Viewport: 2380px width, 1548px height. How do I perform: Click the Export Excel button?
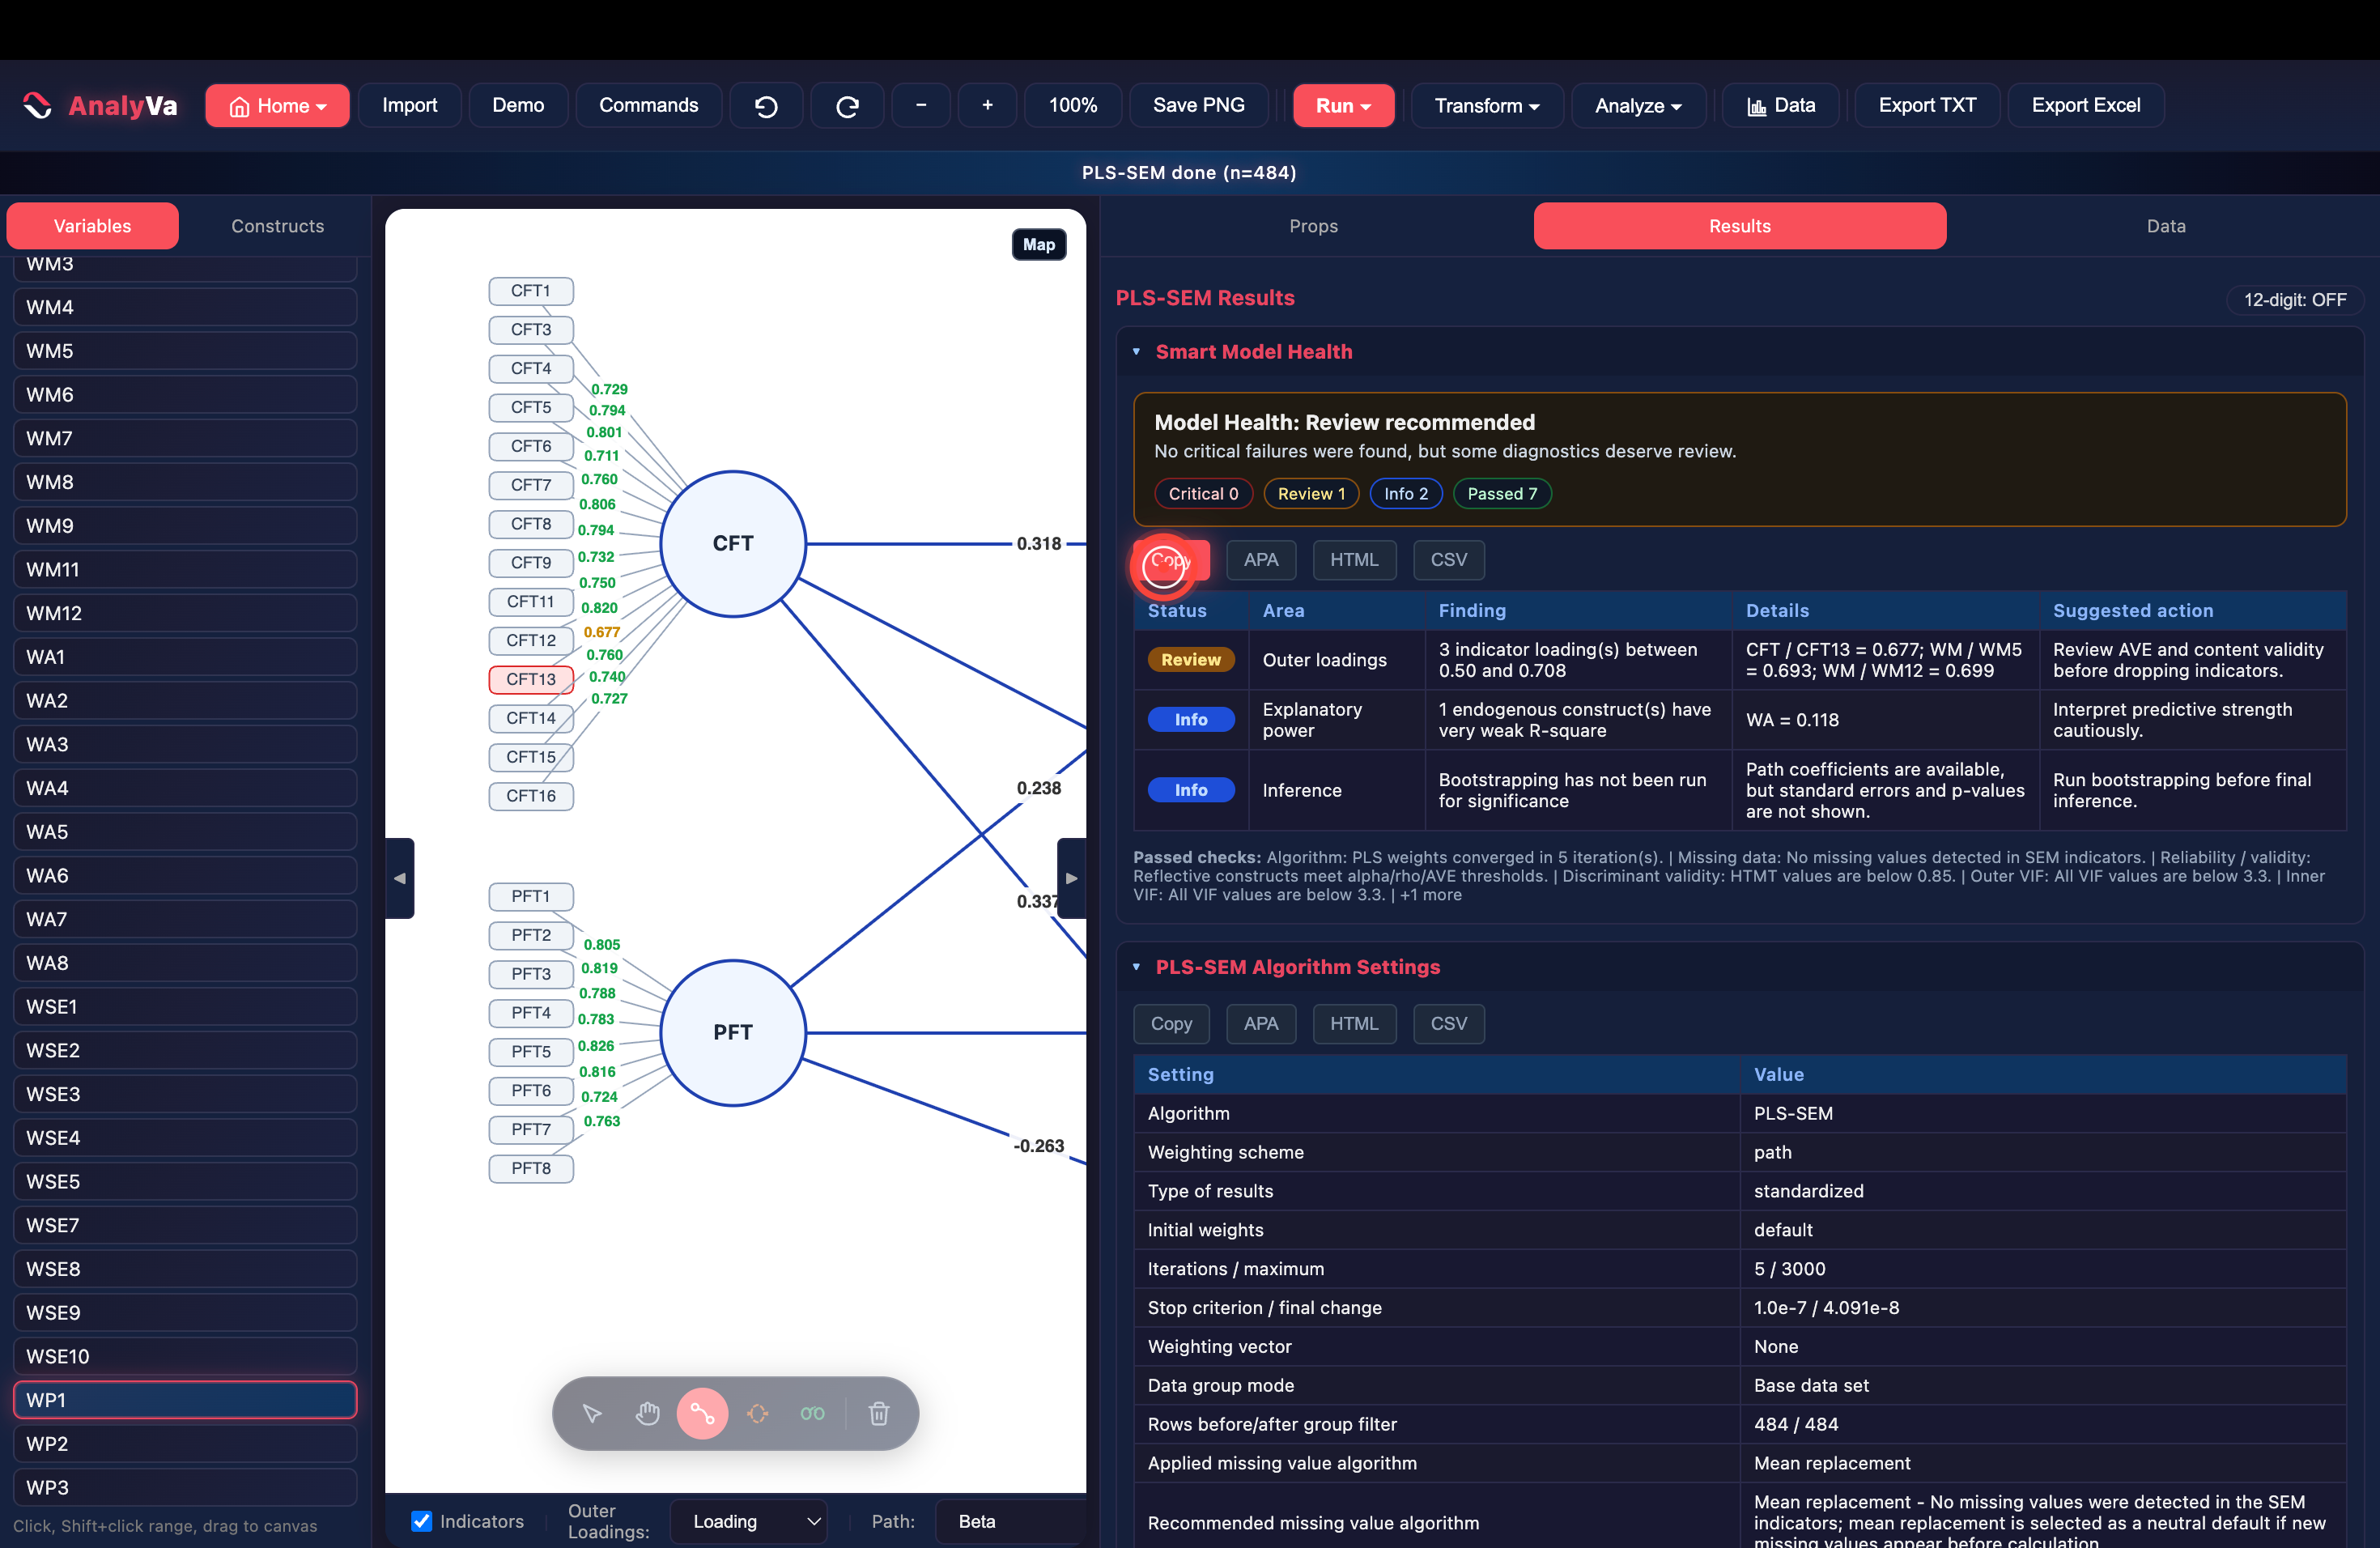coord(2086,105)
